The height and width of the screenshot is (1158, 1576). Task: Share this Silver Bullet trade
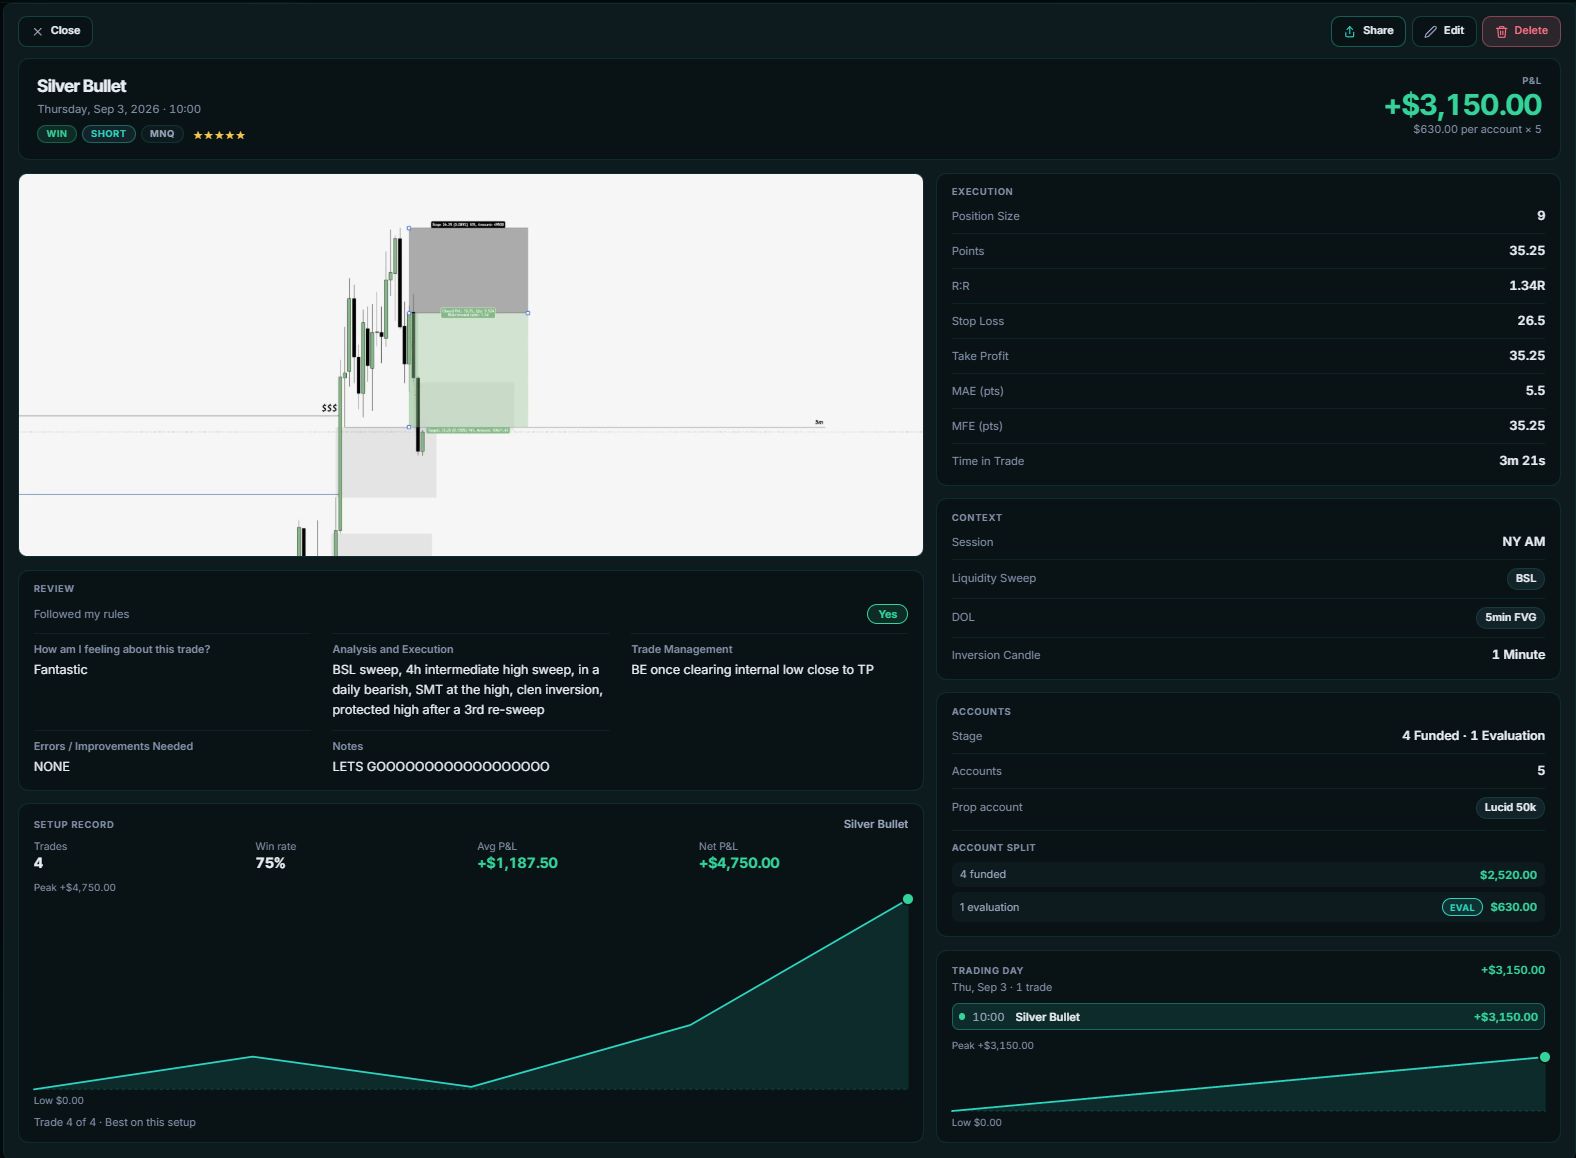point(1368,31)
